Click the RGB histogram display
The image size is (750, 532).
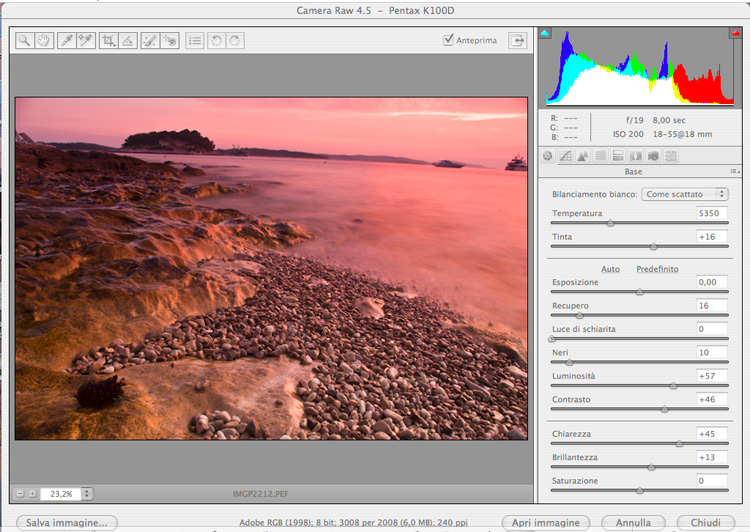640,66
